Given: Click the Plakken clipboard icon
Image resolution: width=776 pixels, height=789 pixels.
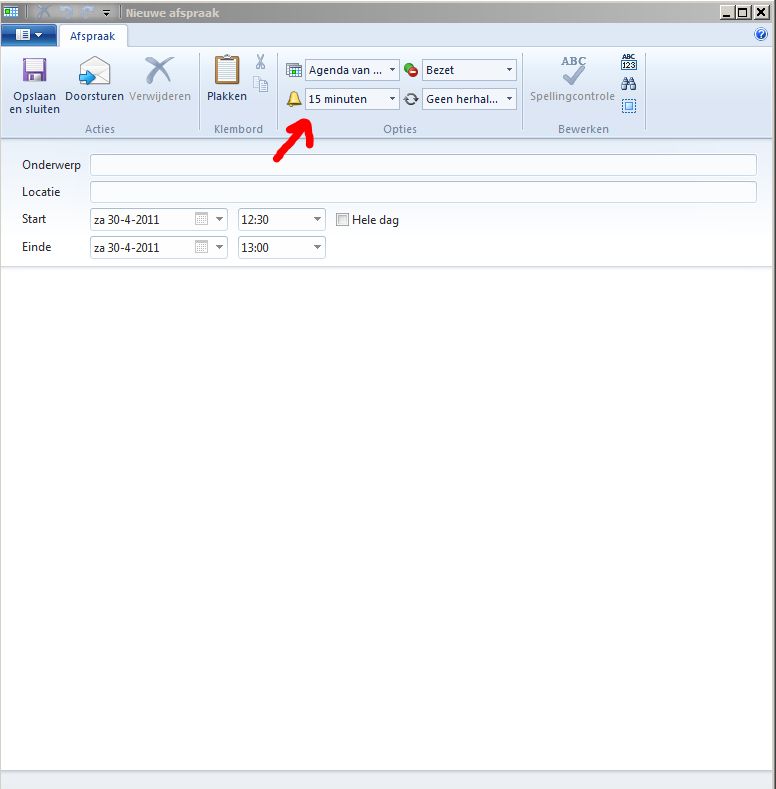Looking at the screenshot, I should click(227, 72).
